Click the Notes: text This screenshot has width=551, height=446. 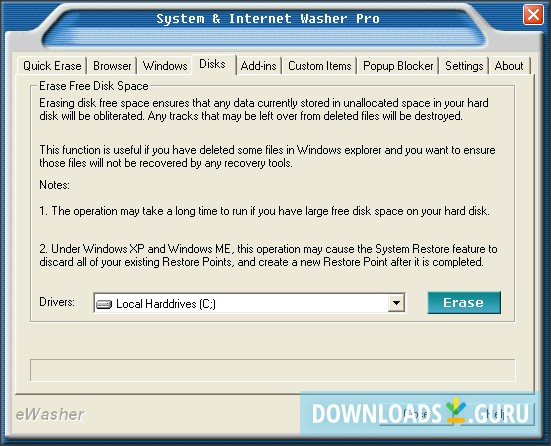coord(54,185)
